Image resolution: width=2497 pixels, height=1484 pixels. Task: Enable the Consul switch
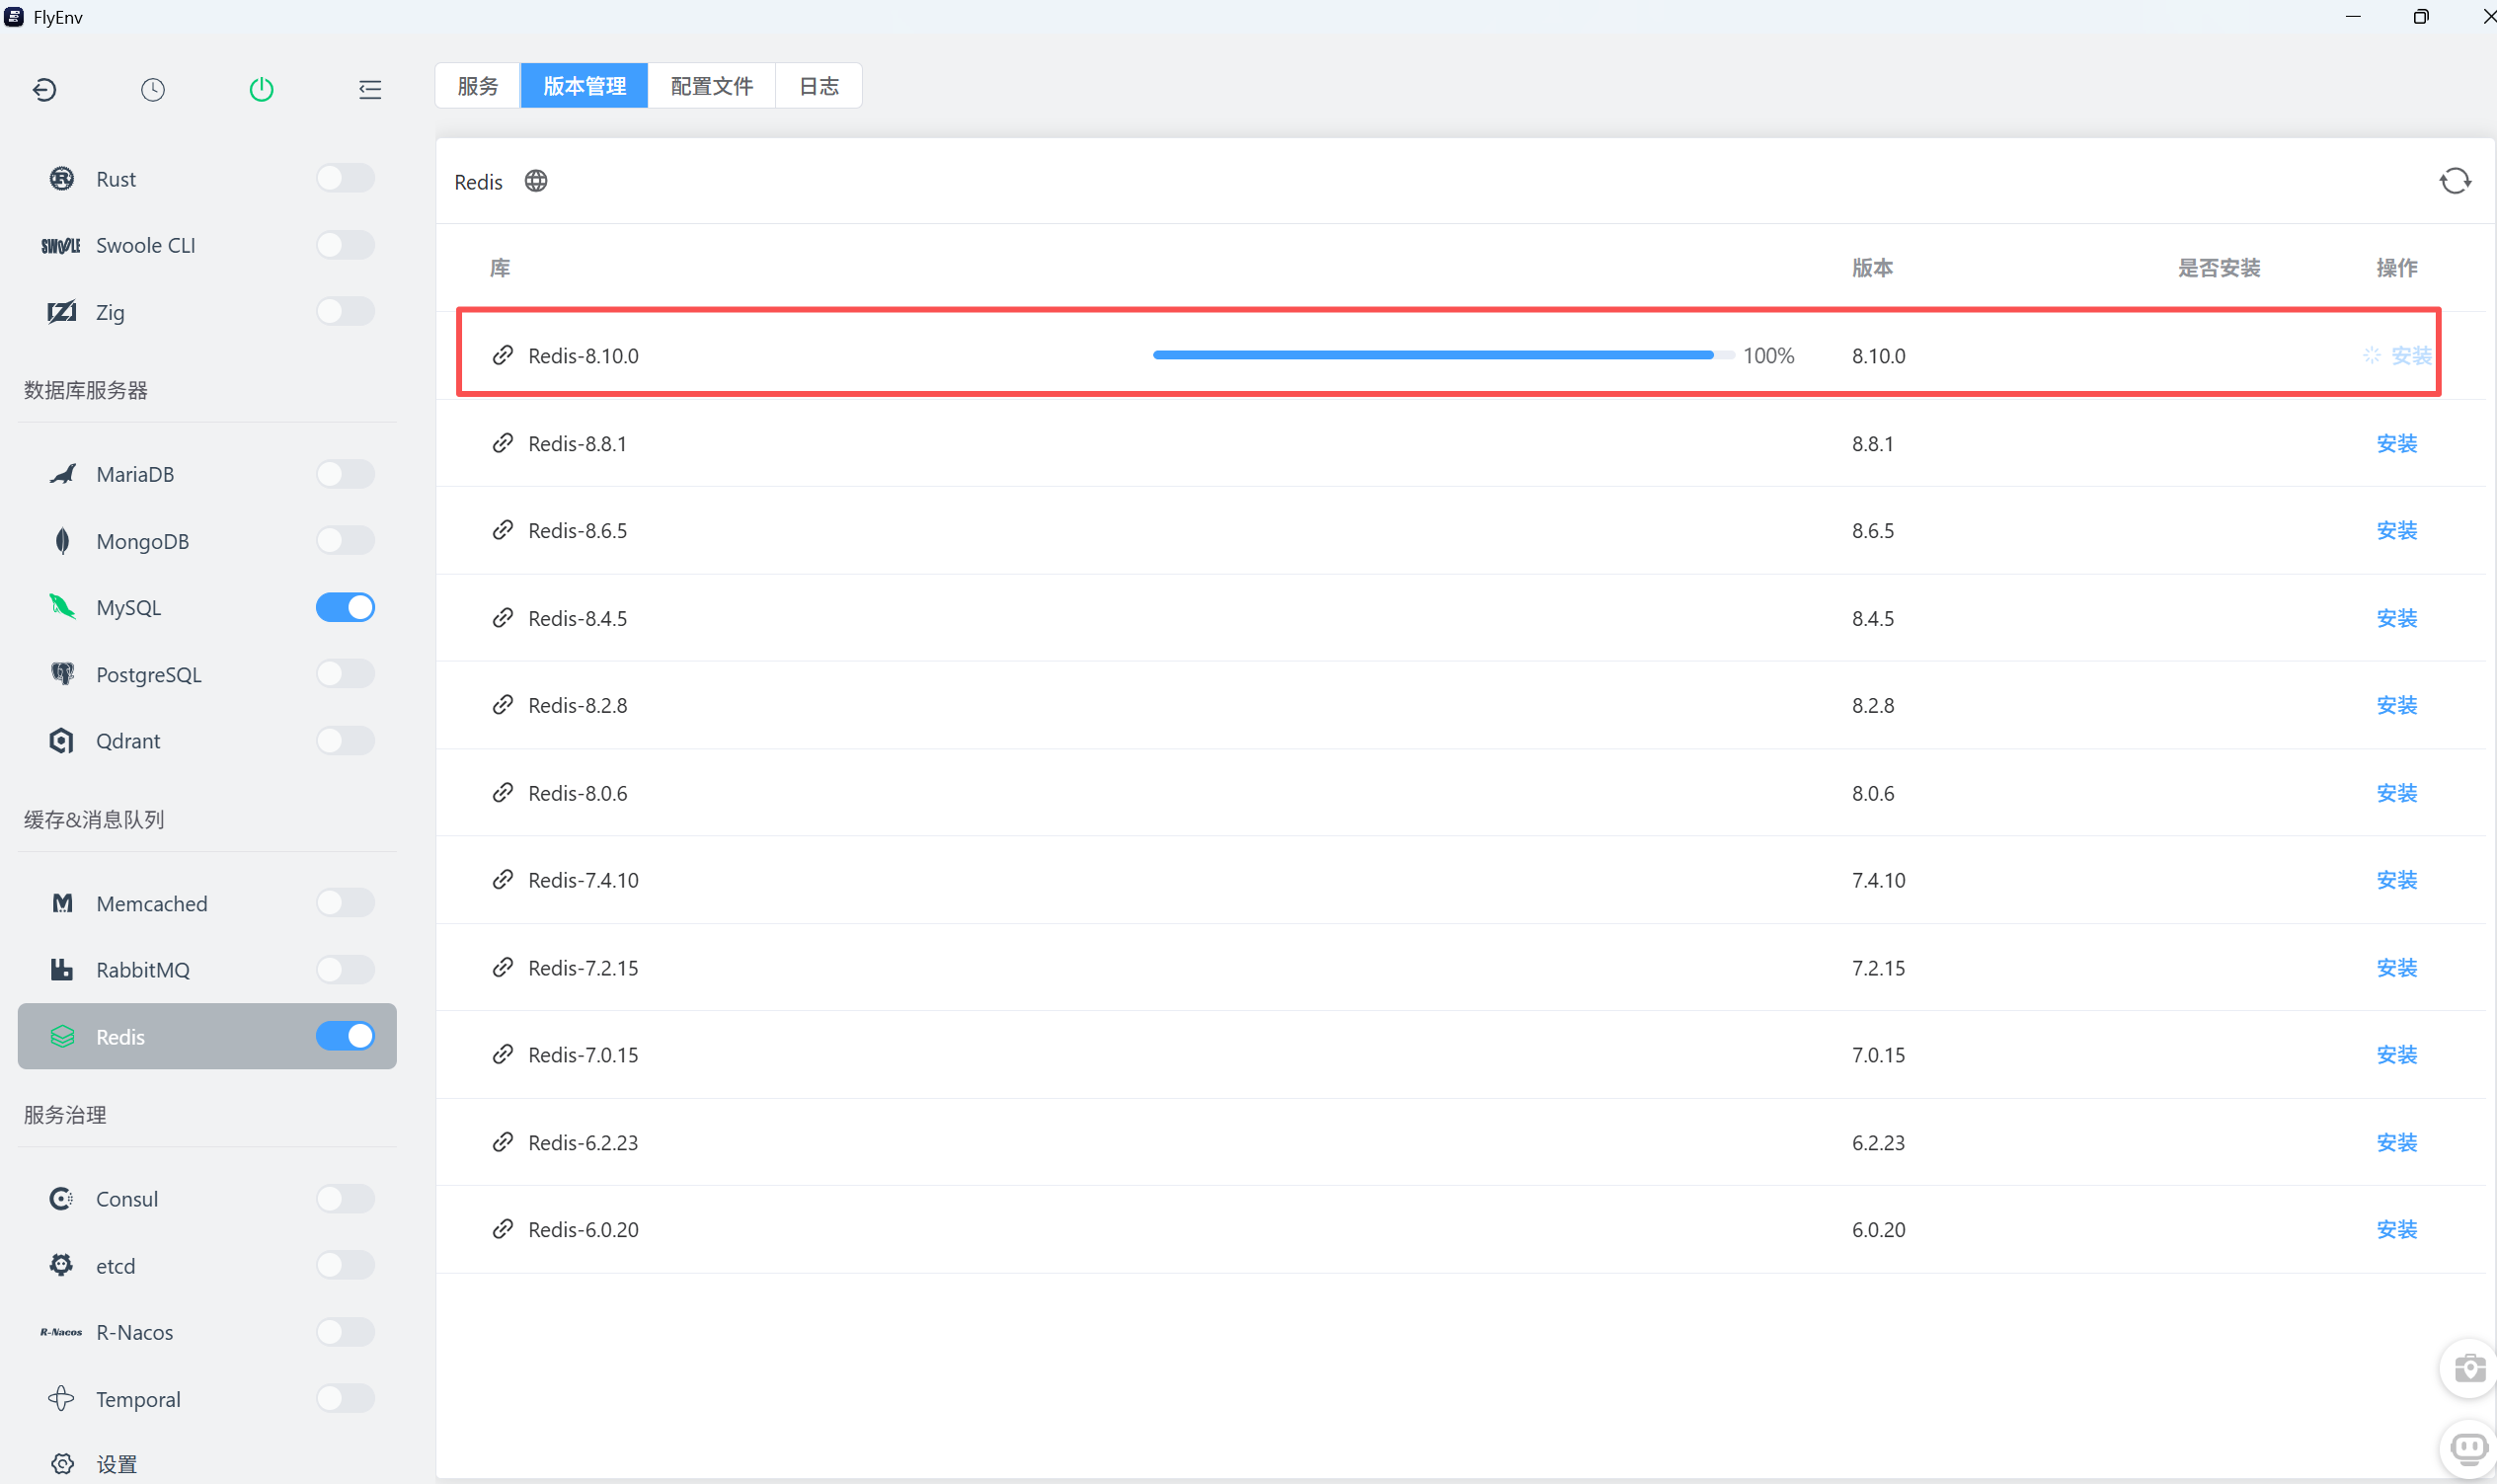point(345,1199)
